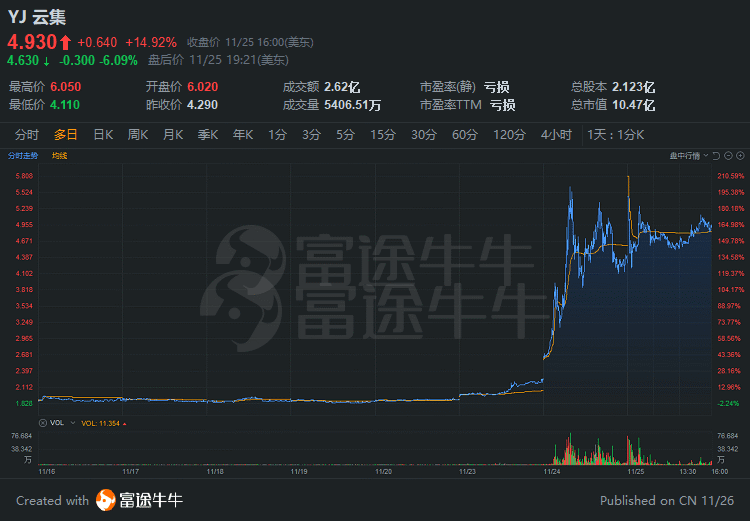The height and width of the screenshot is (521, 750).
Task: Click the -2.24% percentage axis label
Action: coord(728,403)
